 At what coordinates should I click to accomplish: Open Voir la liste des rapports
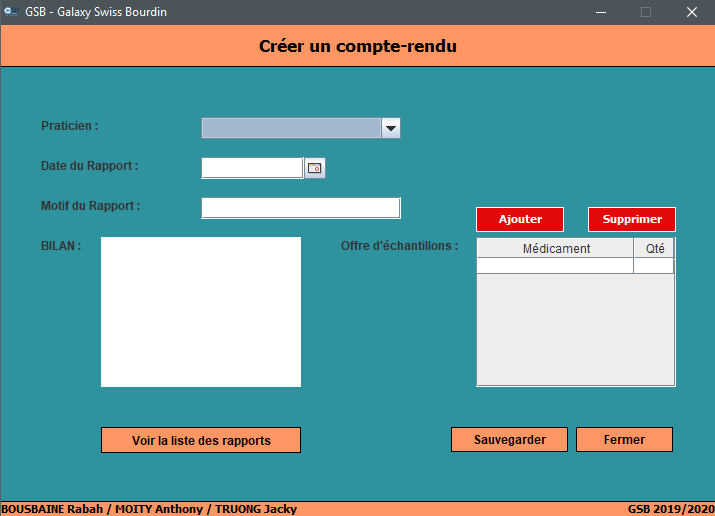click(201, 440)
